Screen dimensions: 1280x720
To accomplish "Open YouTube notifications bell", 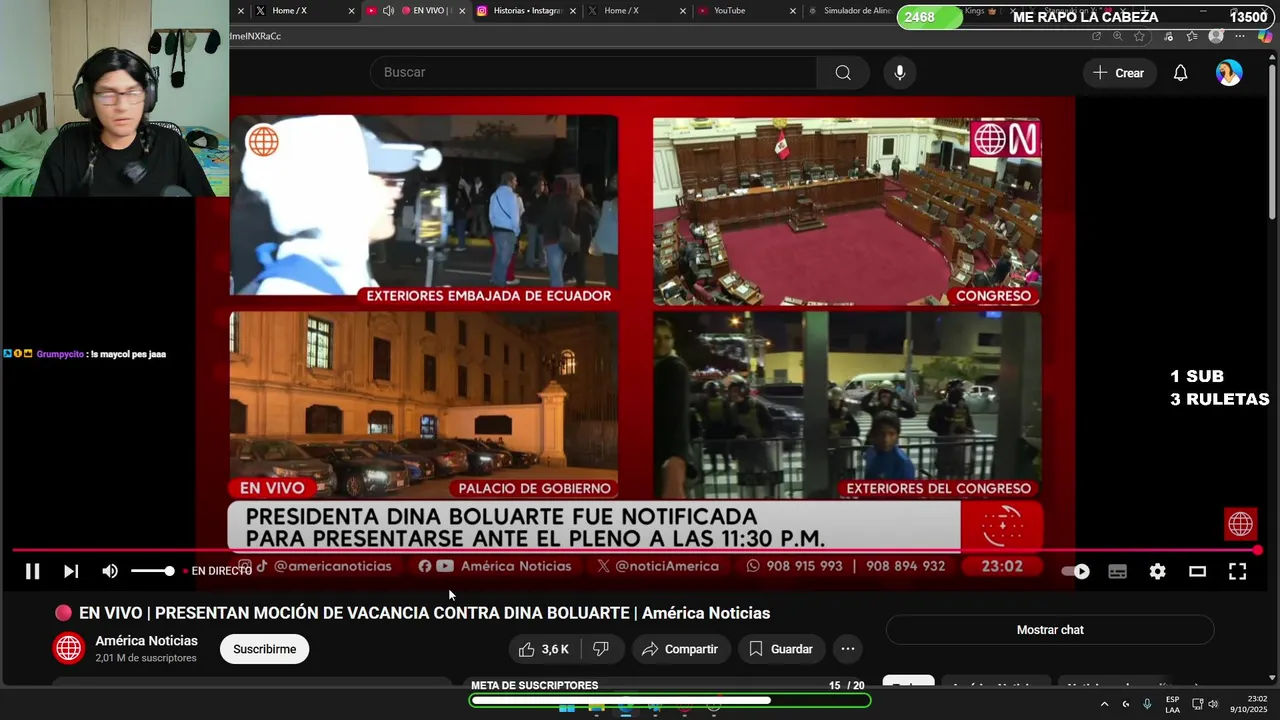I will pos(1180,73).
